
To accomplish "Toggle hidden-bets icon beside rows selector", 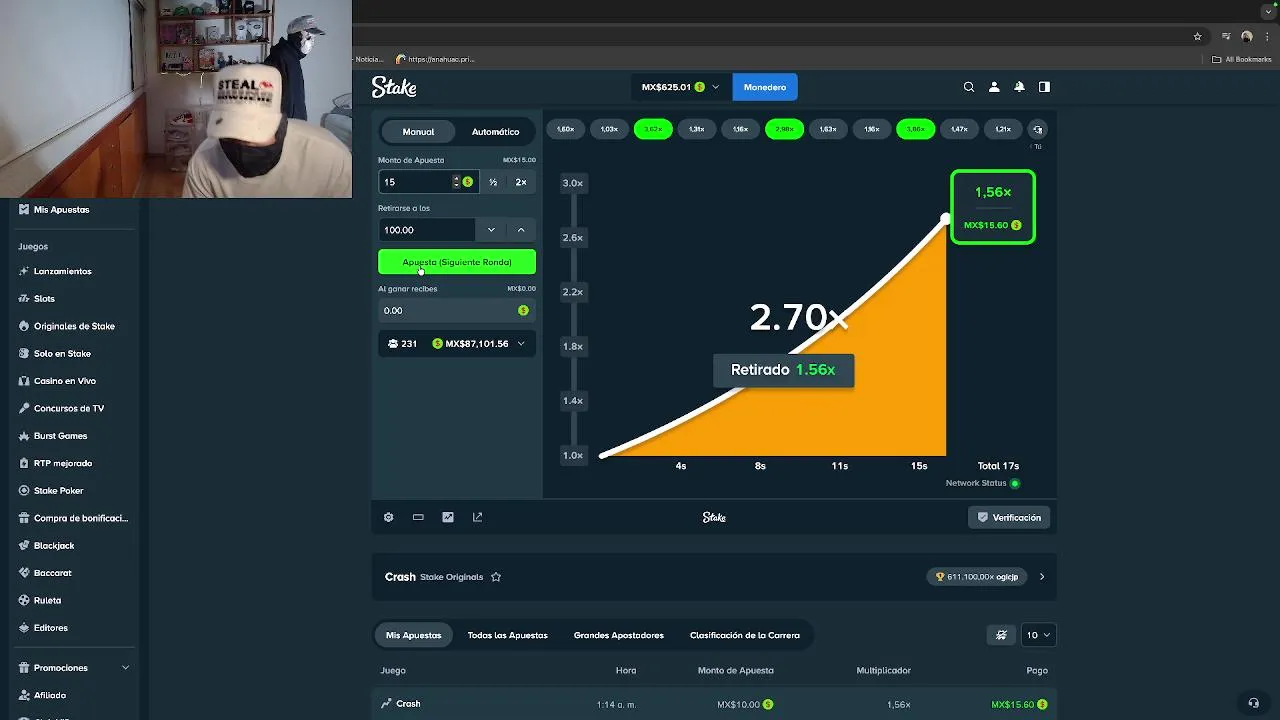I will point(1001,635).
